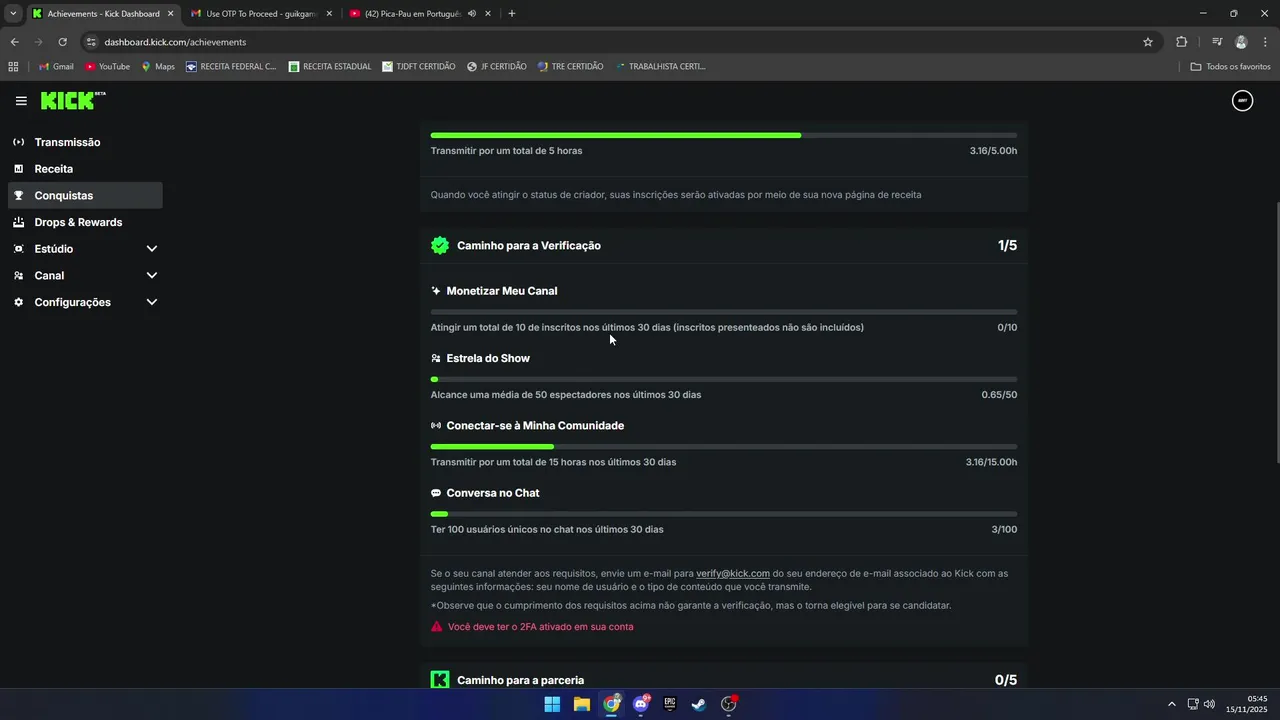Image resolution: width=1280 pixels, height=720 pixels.
Task: Open the browser extensions puzzle icon
Action: tap(1182, 42)
